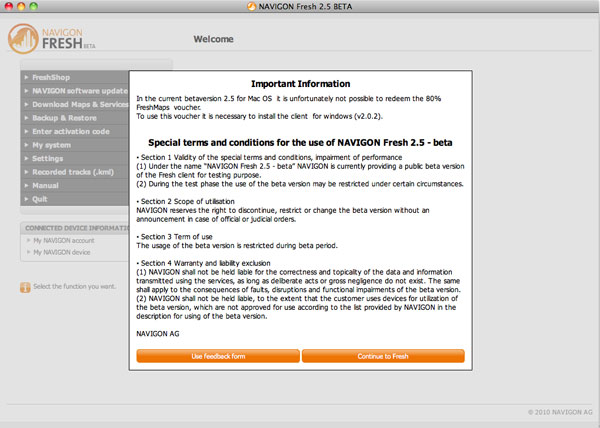
Task: Expand the My NAVIGON account arrow
Action: tap(28, 241)
